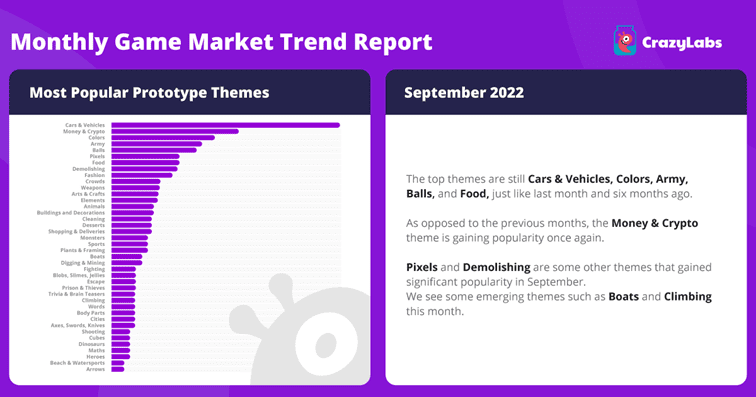Click the Money & Crypto bar

(x=175, y=131)
